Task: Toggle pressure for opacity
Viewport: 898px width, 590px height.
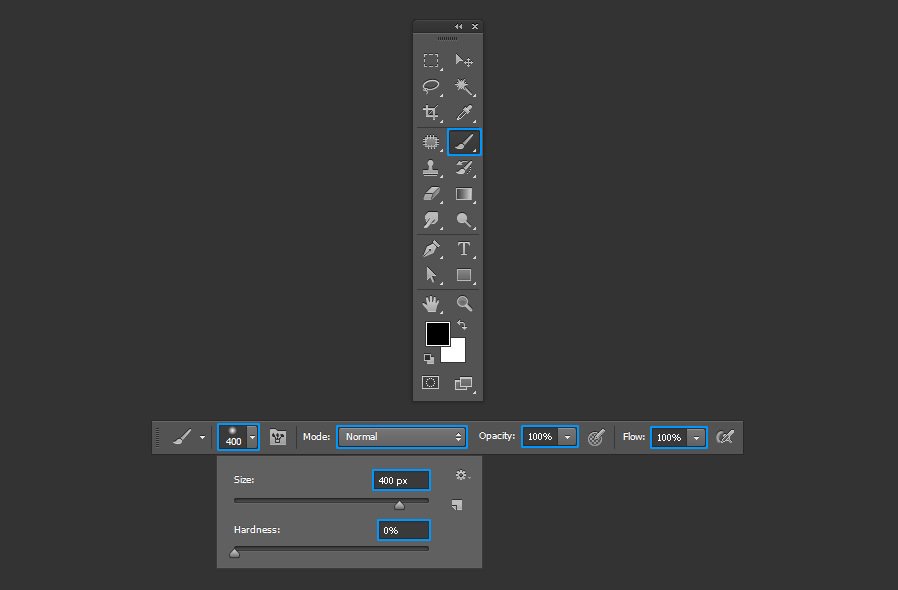Action: tap(596, 438)
